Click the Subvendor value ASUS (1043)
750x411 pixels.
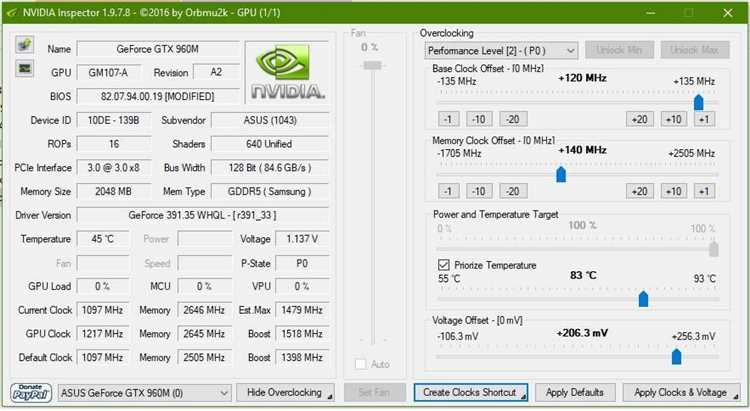pyautogui.click(x=270, y=120)
